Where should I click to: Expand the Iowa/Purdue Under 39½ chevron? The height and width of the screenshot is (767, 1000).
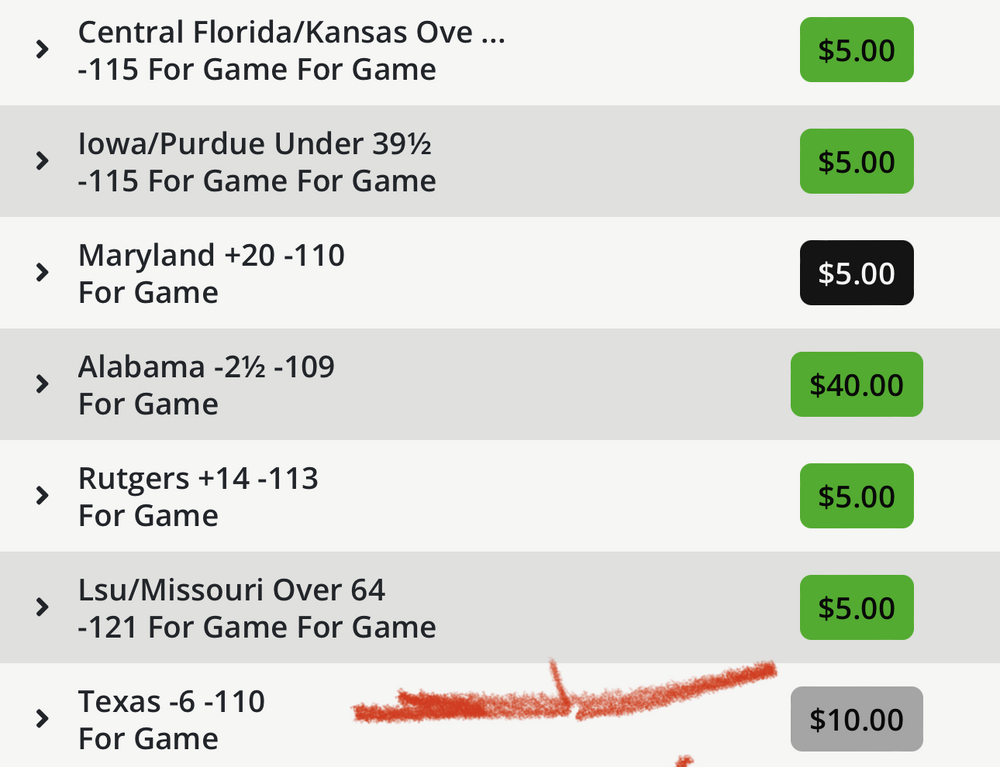click(x=42, y=160)
